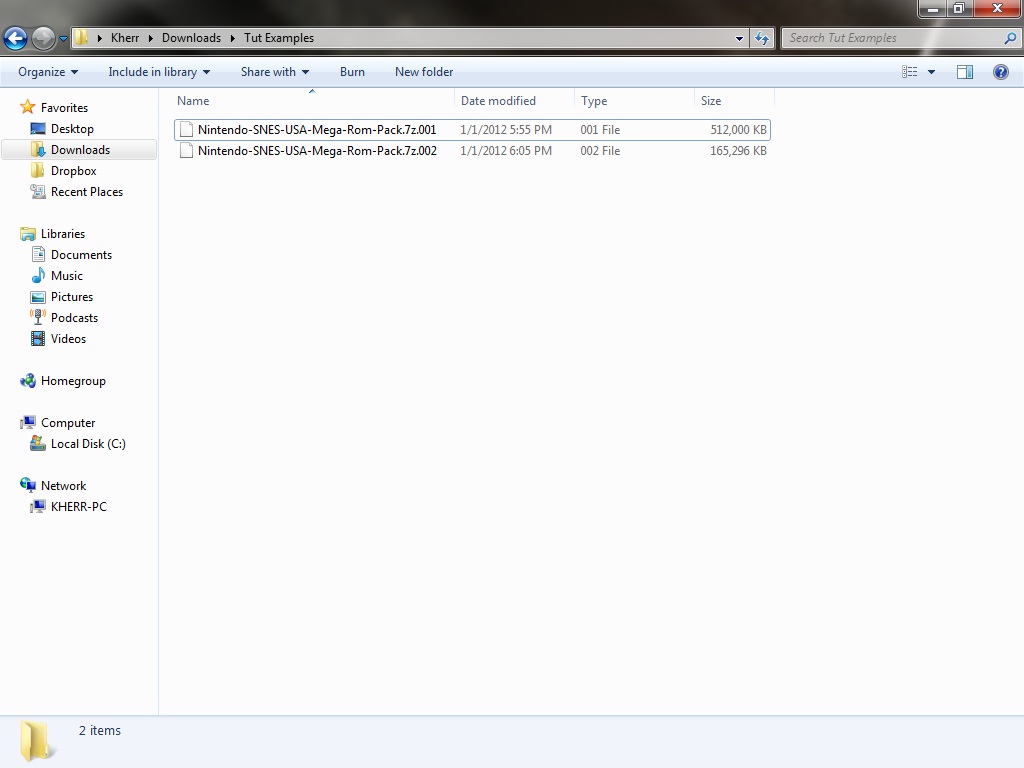Viewport: 1024px width, 768px height.
Task: Open the view options dropdown arrow
Action: (931, 72)
